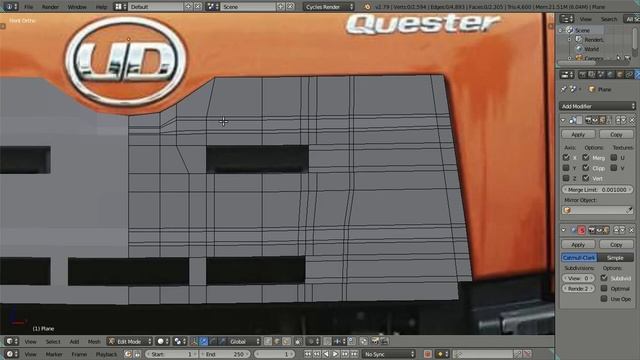Move Mirror modifier up in stack
Viewport: 640px width, 360px height.
(618, 120)
